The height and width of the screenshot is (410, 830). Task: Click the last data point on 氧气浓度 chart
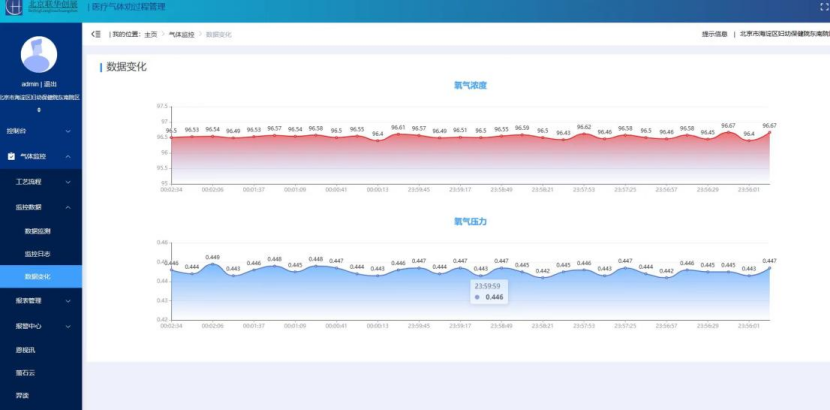pyautogui.click(x=769, y=132)
